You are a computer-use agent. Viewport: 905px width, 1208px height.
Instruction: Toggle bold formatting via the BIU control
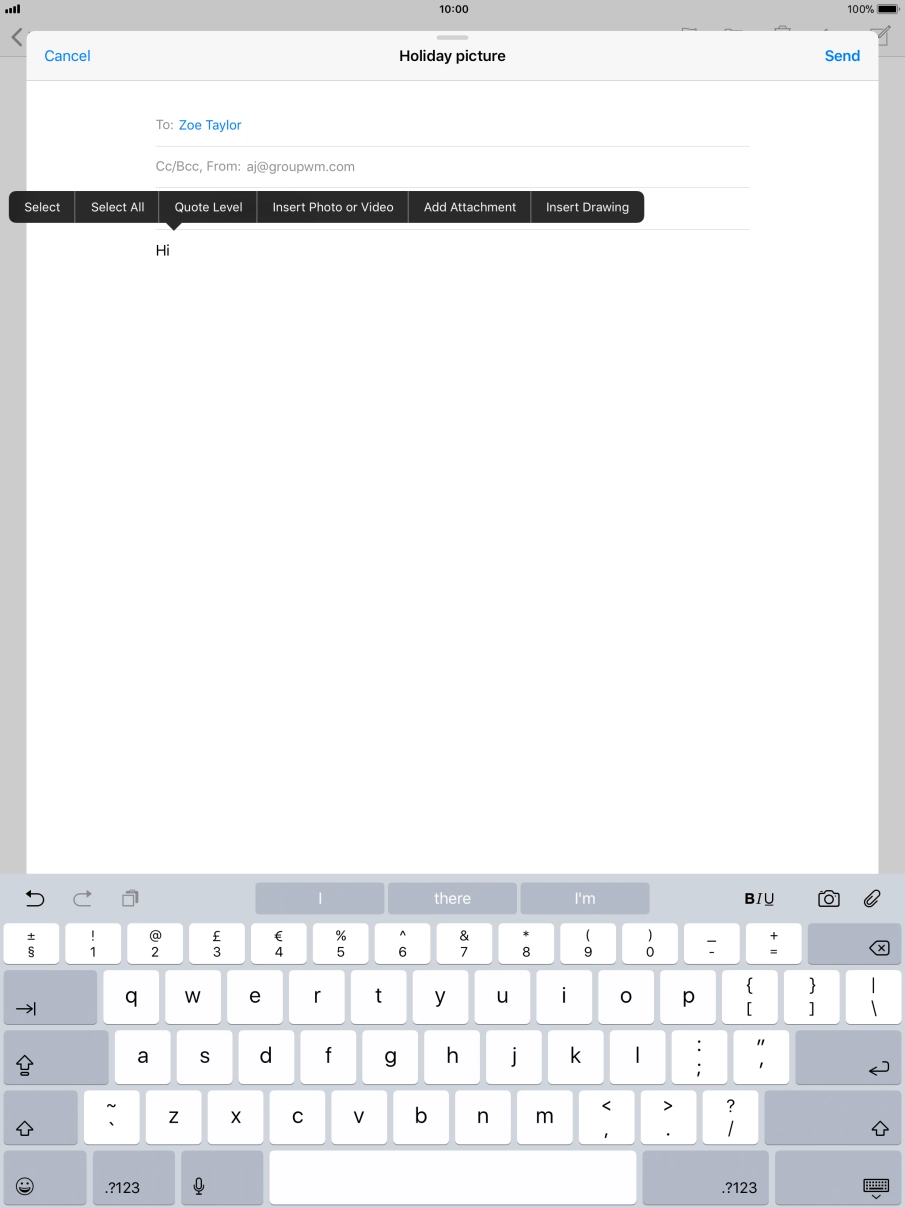[749, 898]
